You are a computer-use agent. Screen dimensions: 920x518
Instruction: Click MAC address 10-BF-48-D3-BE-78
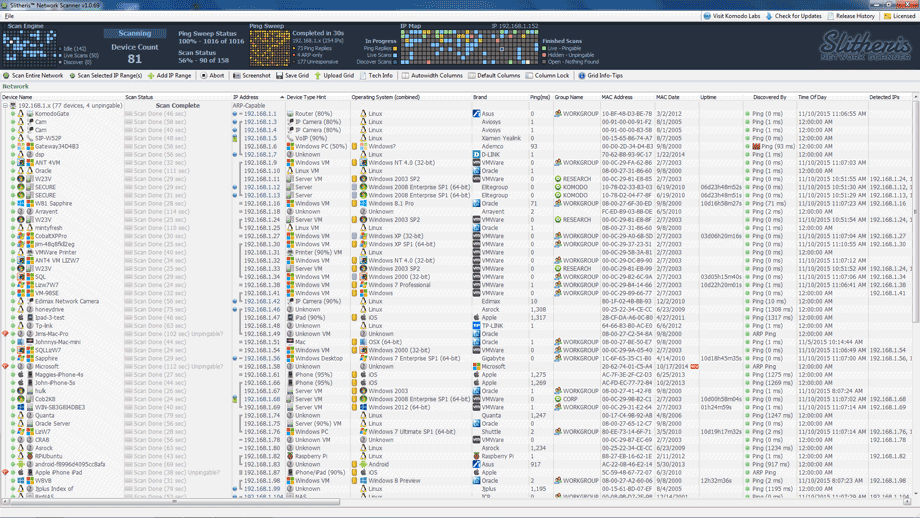tap(626, 114)
